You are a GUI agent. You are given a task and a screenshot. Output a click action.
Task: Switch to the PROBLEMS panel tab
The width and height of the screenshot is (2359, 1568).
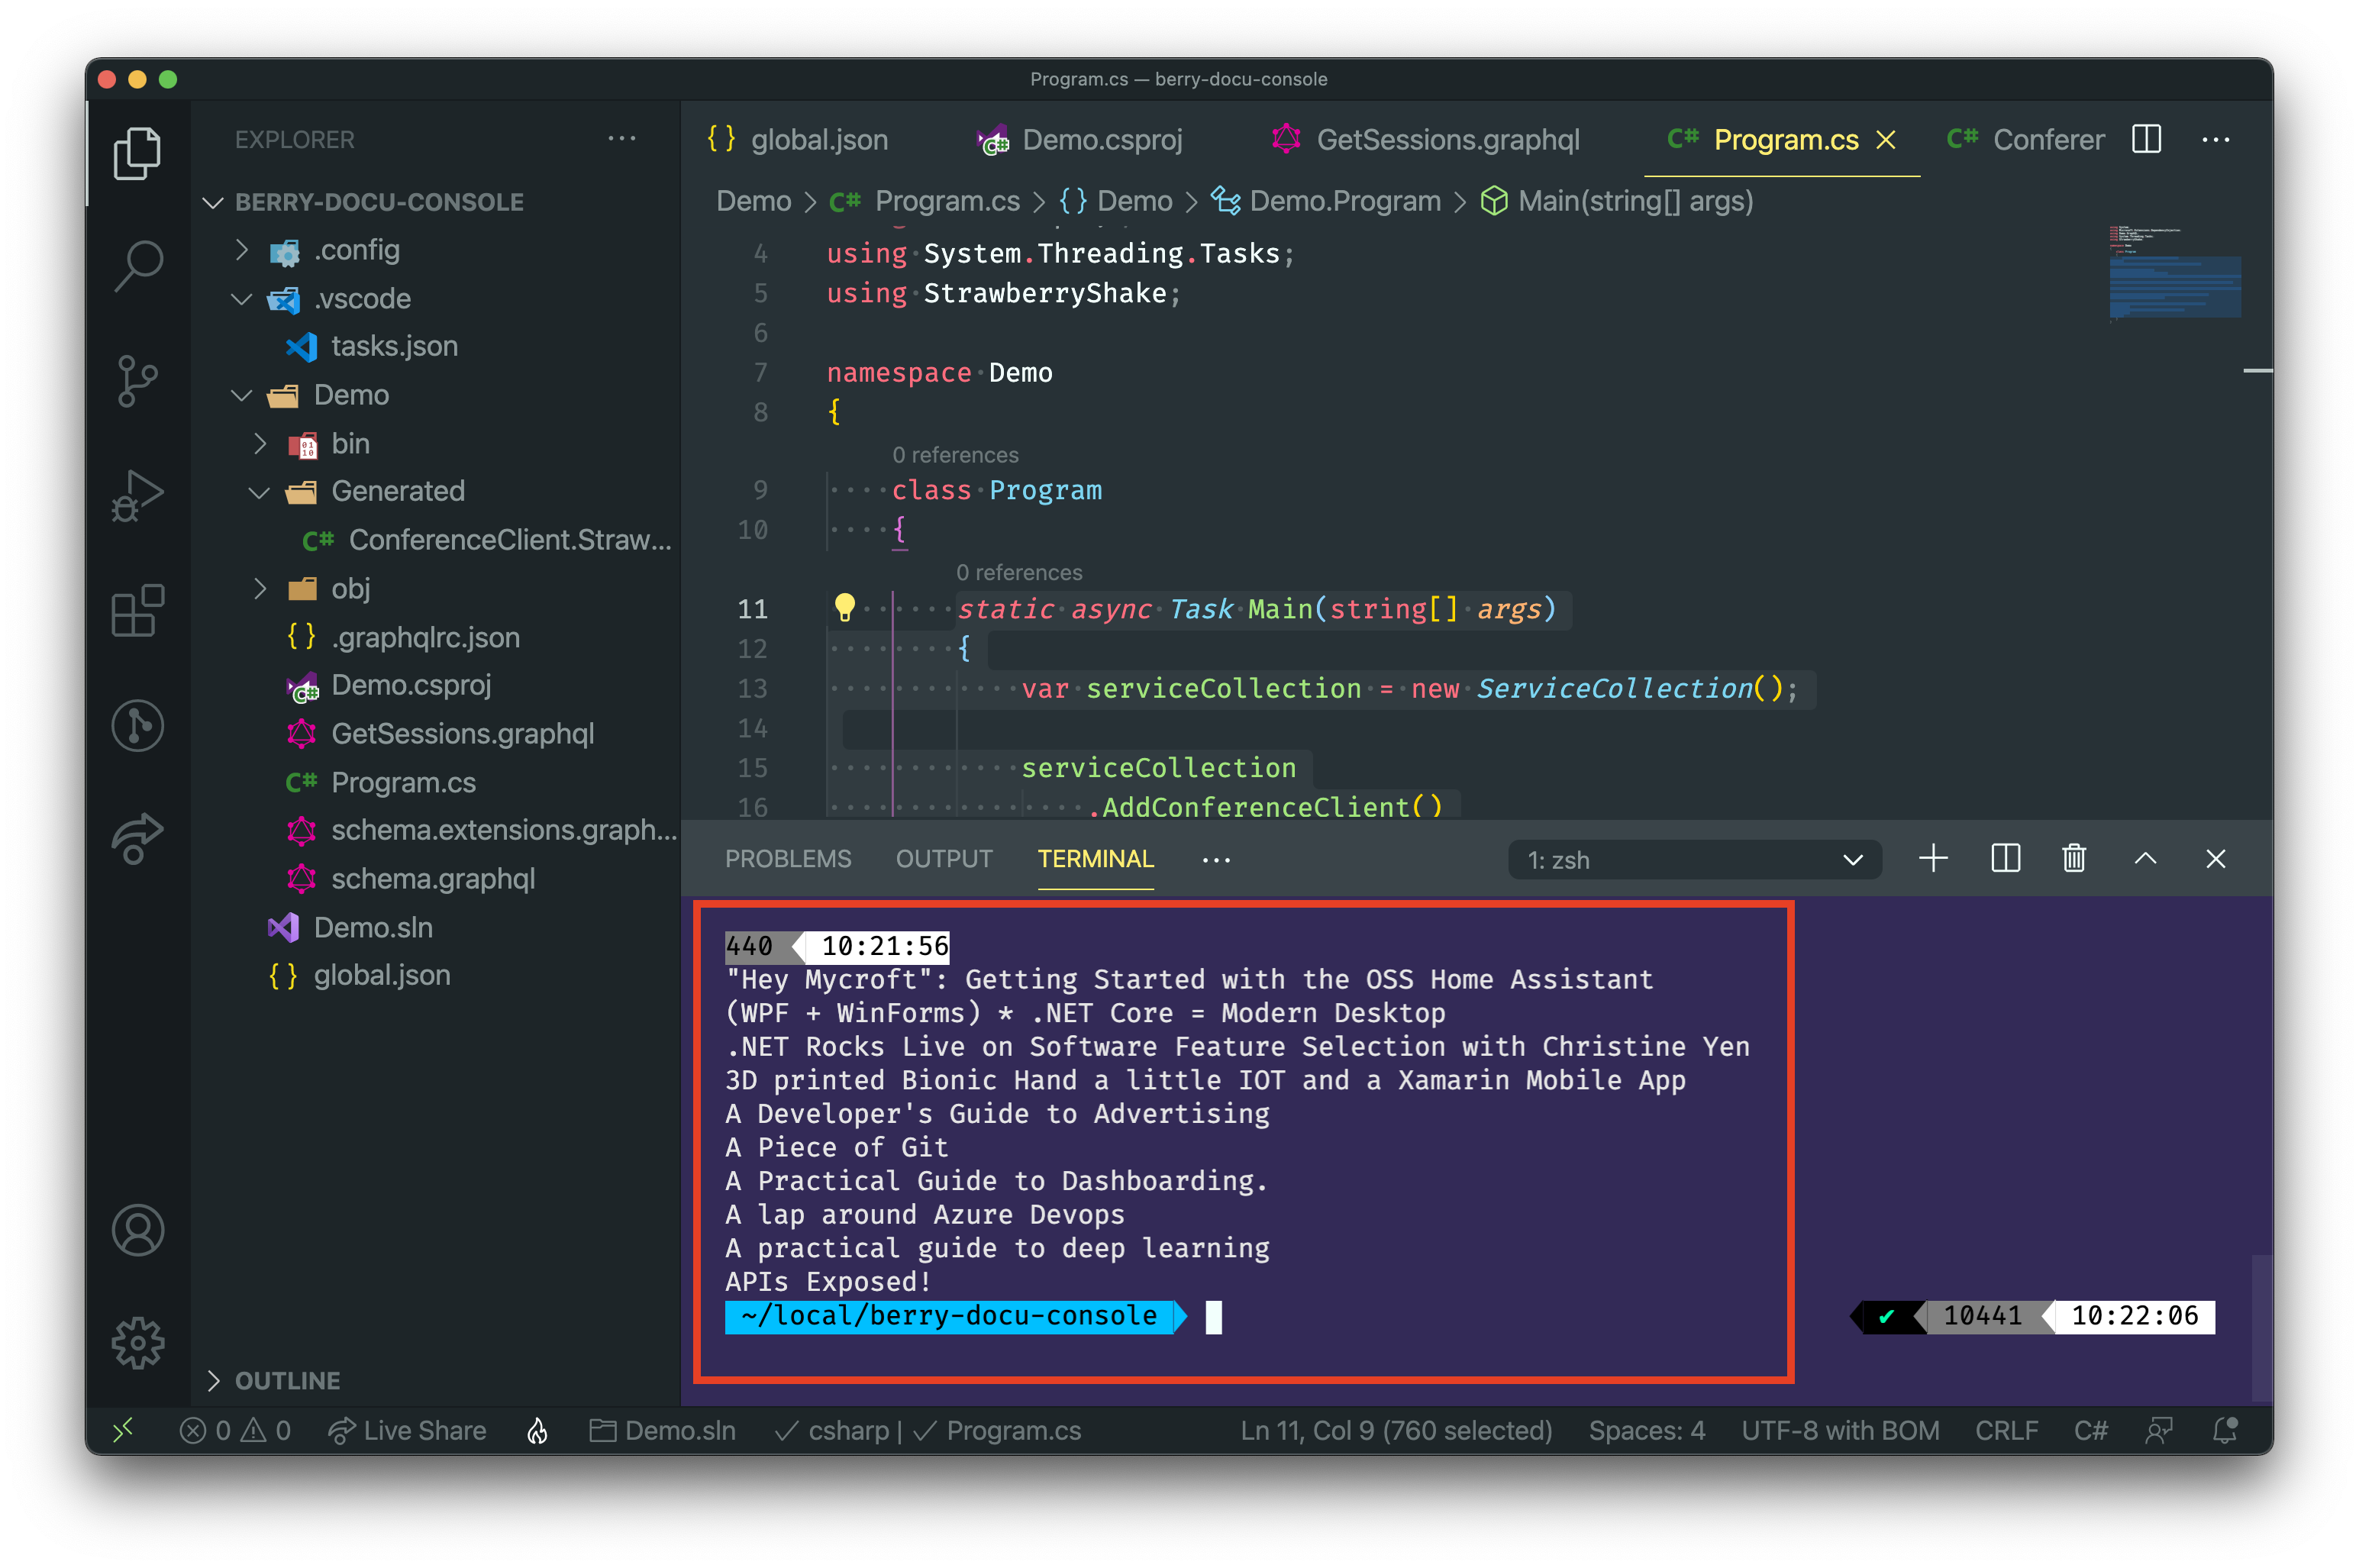pyautogui.click(x=787, y=859)
